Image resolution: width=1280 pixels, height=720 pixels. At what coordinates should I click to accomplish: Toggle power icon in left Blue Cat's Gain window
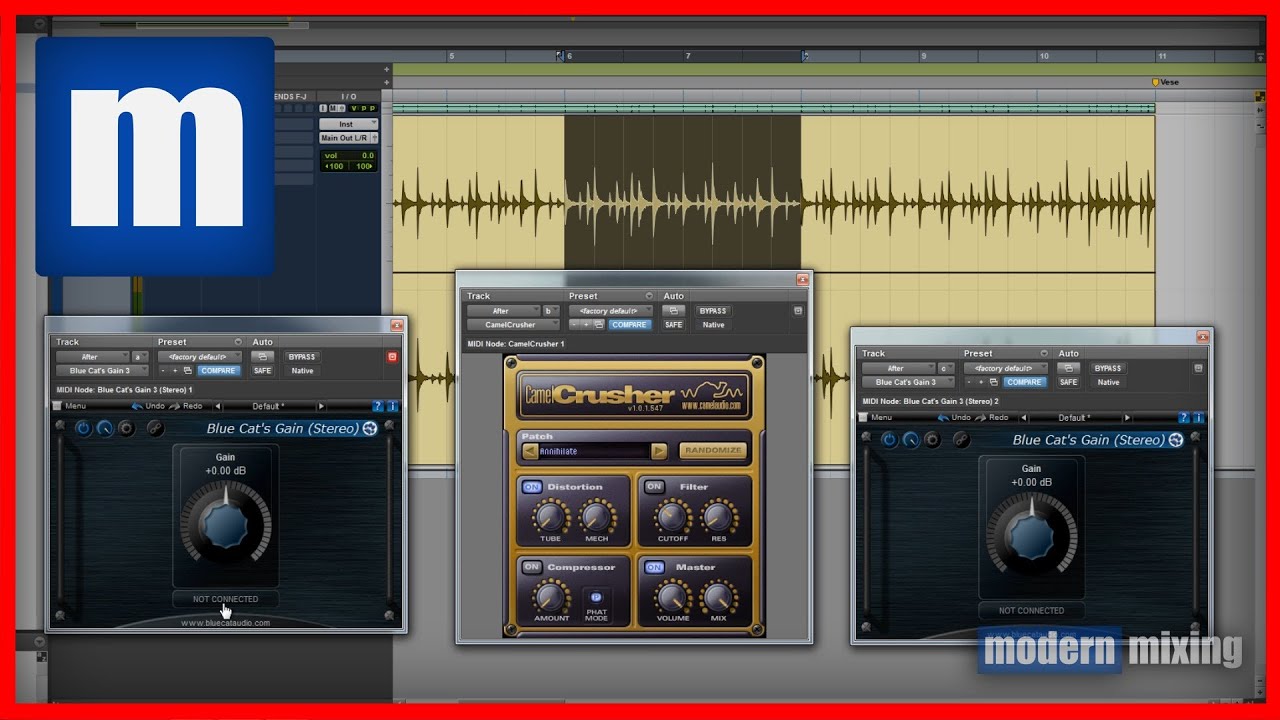(83, 428)
